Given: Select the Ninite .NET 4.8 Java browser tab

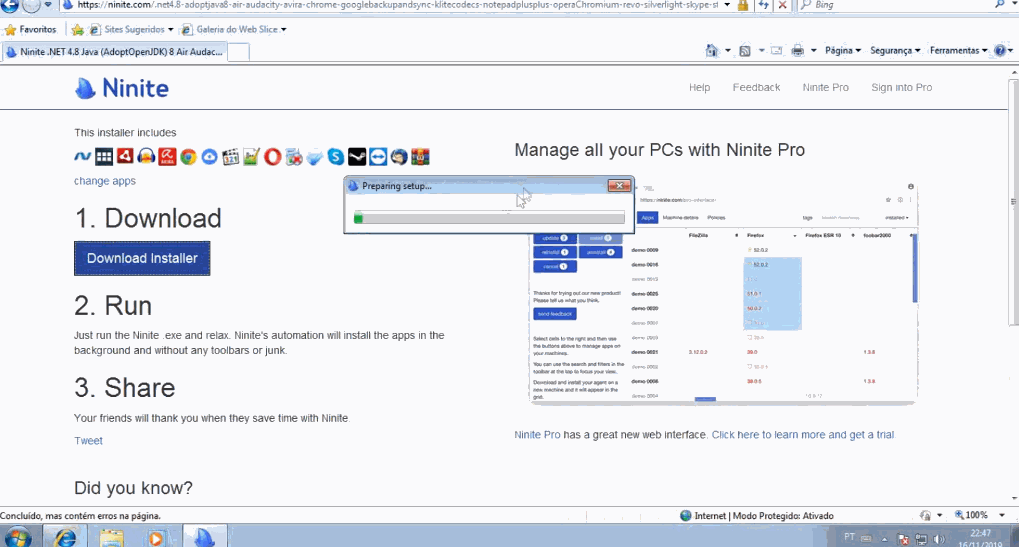Looking at the screenshot, I should (x=114, y=52).
